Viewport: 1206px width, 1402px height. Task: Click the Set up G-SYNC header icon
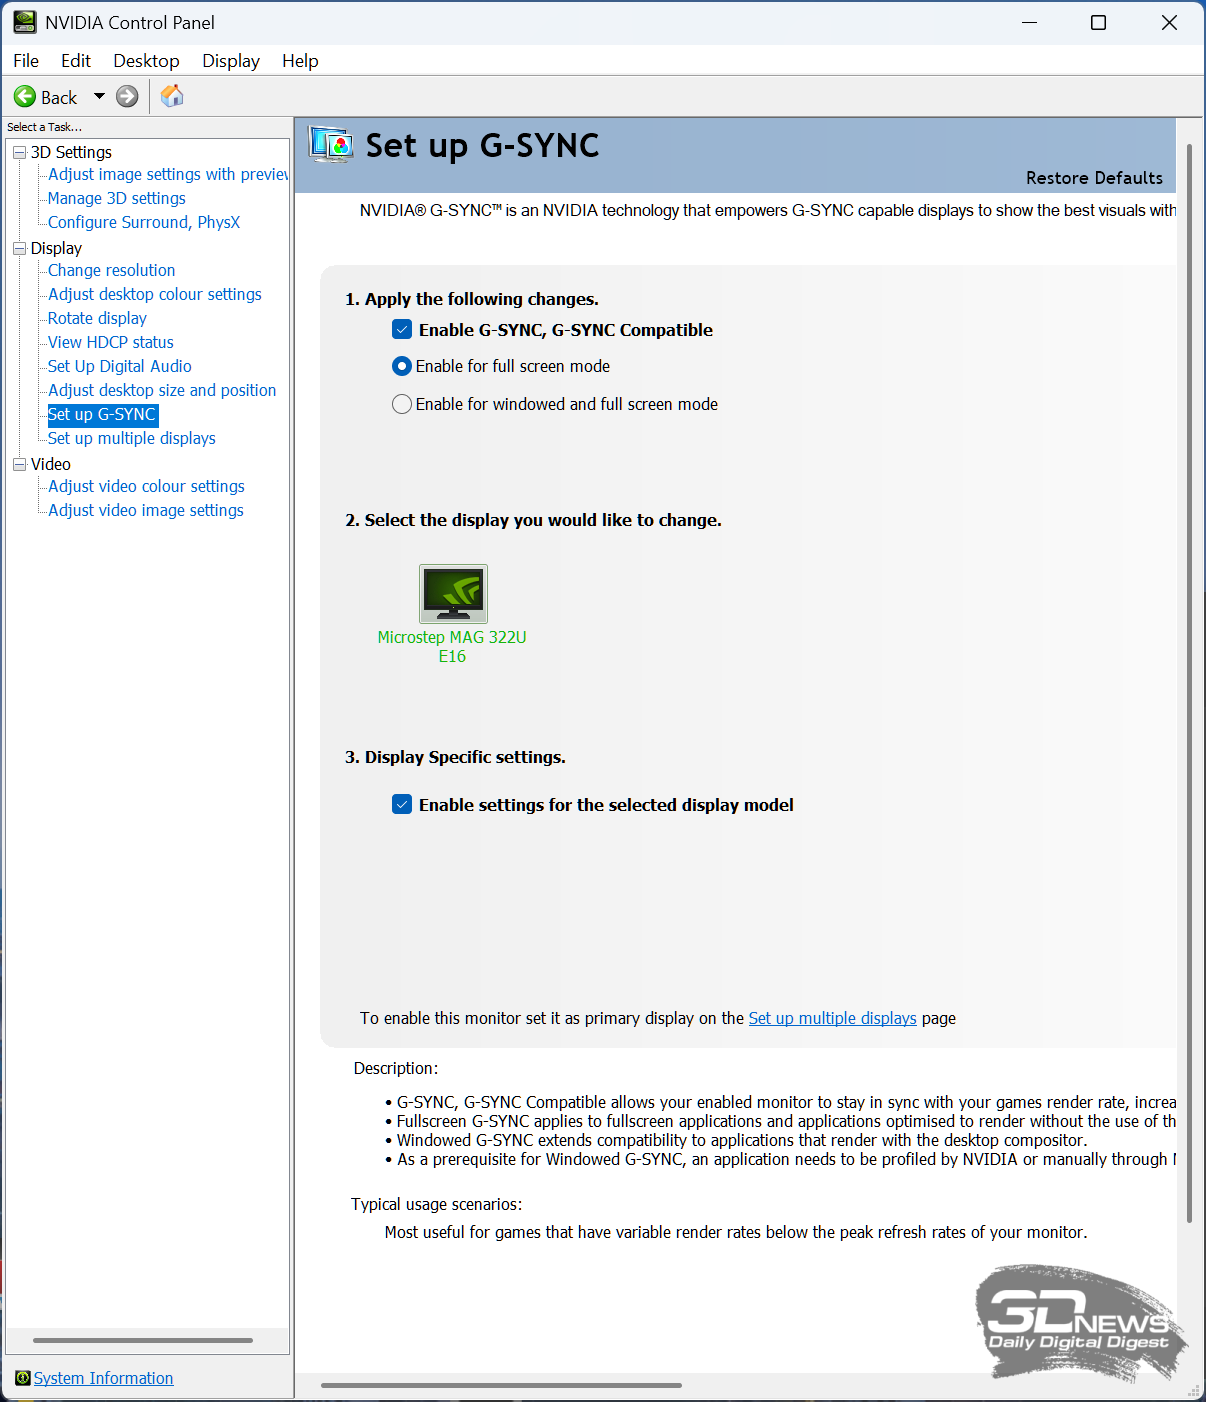331,145
